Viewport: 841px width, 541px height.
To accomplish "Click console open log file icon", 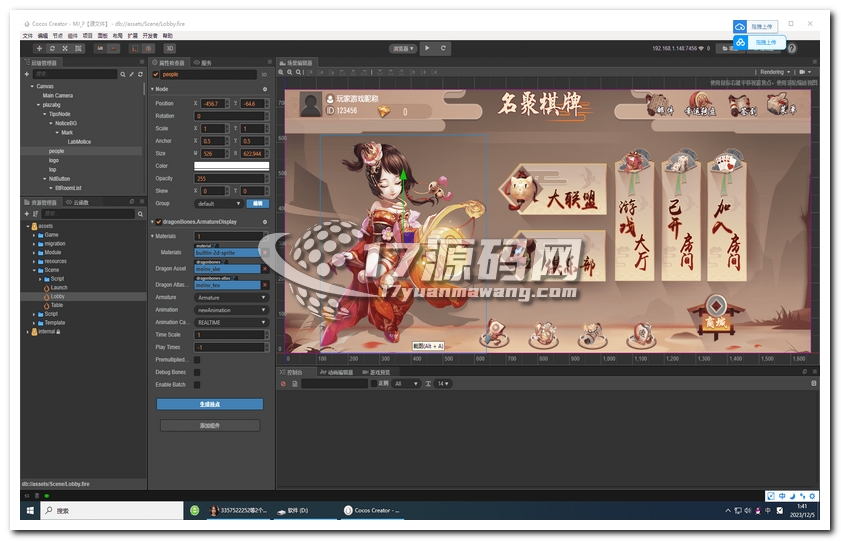I will 294,384.
